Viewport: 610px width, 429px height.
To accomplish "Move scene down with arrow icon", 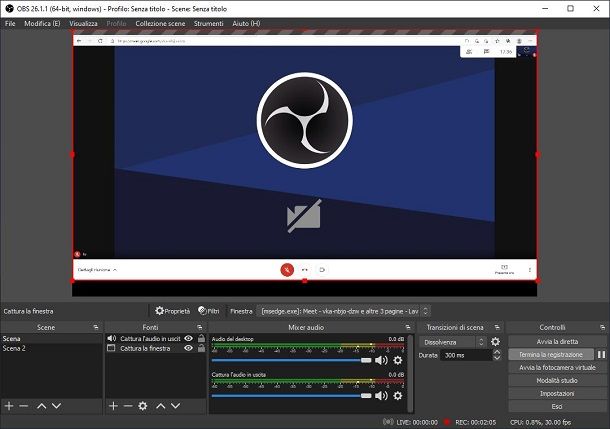I will [56, 406].
